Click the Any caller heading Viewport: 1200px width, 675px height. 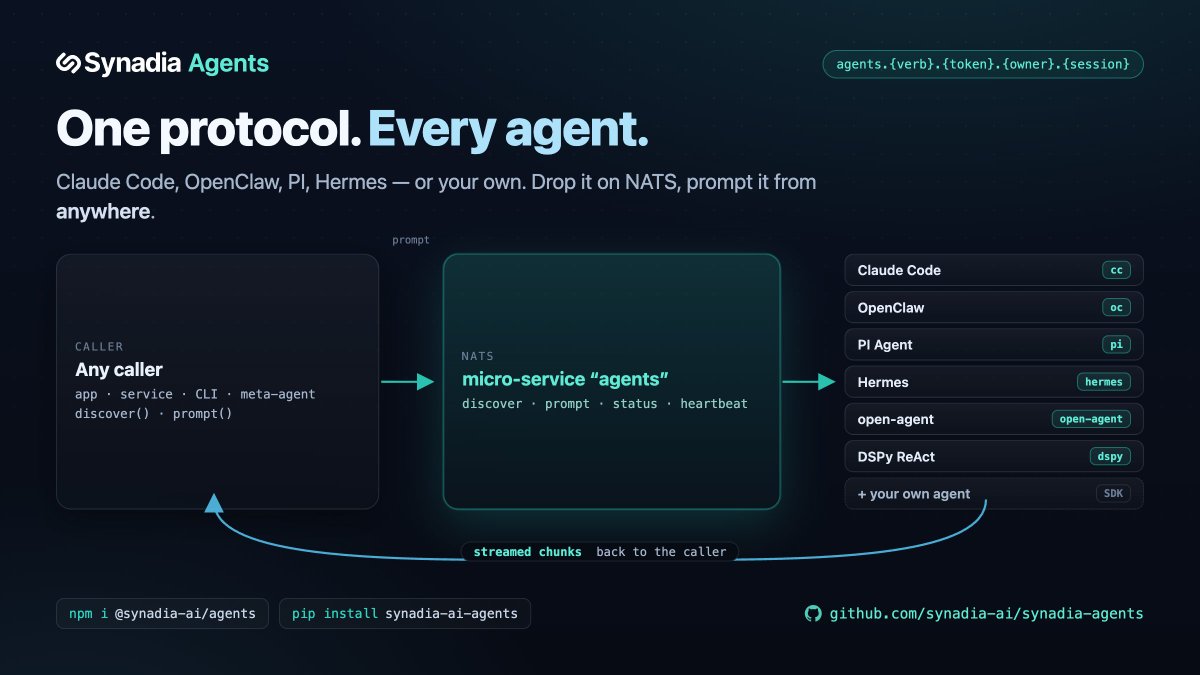119,370
